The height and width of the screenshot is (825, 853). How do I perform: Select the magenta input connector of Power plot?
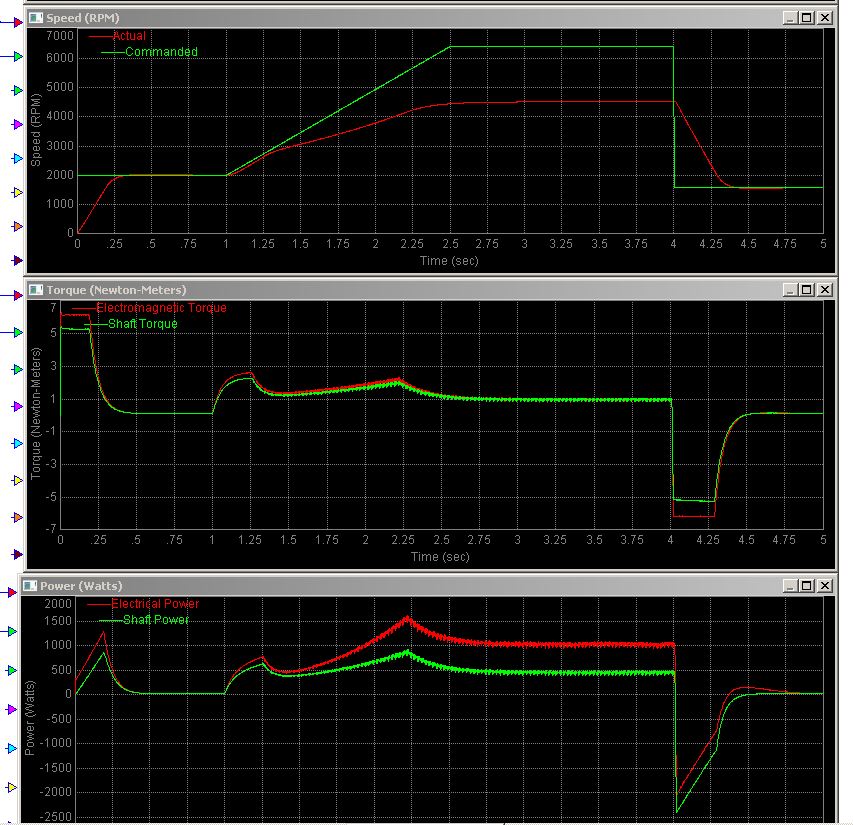(x=12, y=709)
